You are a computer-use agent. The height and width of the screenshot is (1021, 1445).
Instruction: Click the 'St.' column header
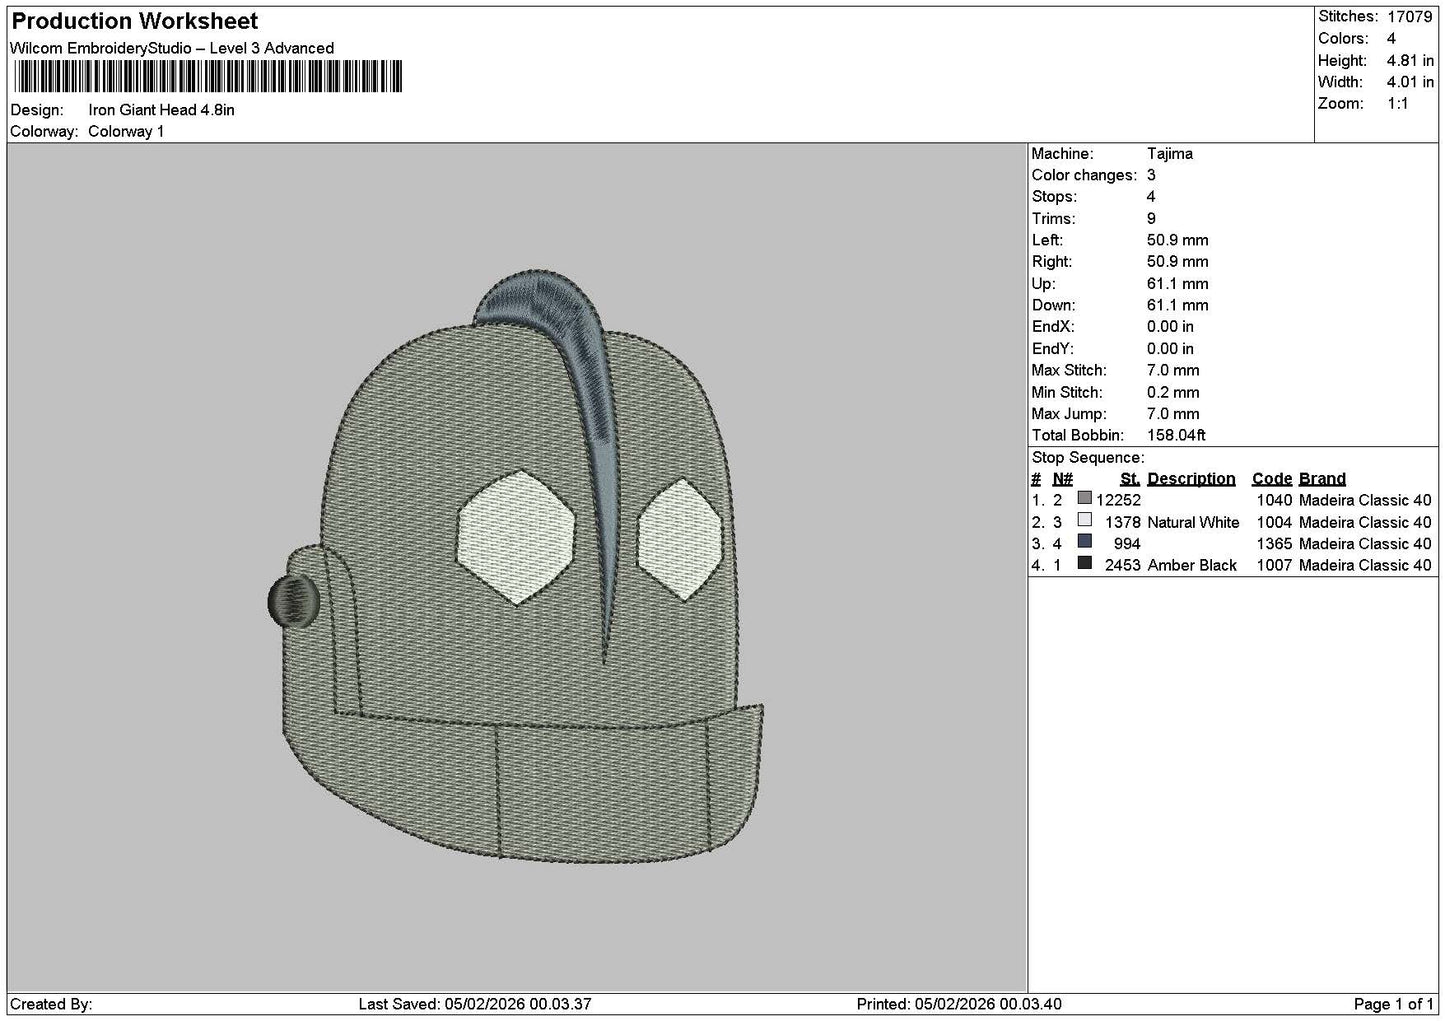coord(1130,479)
